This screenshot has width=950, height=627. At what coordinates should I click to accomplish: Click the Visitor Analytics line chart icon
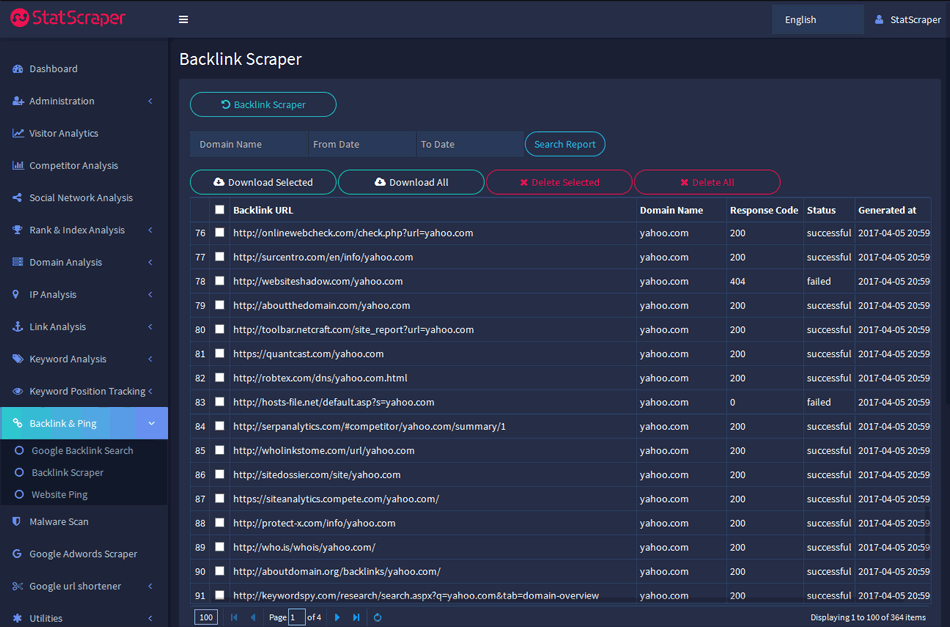tap(18, 133)
